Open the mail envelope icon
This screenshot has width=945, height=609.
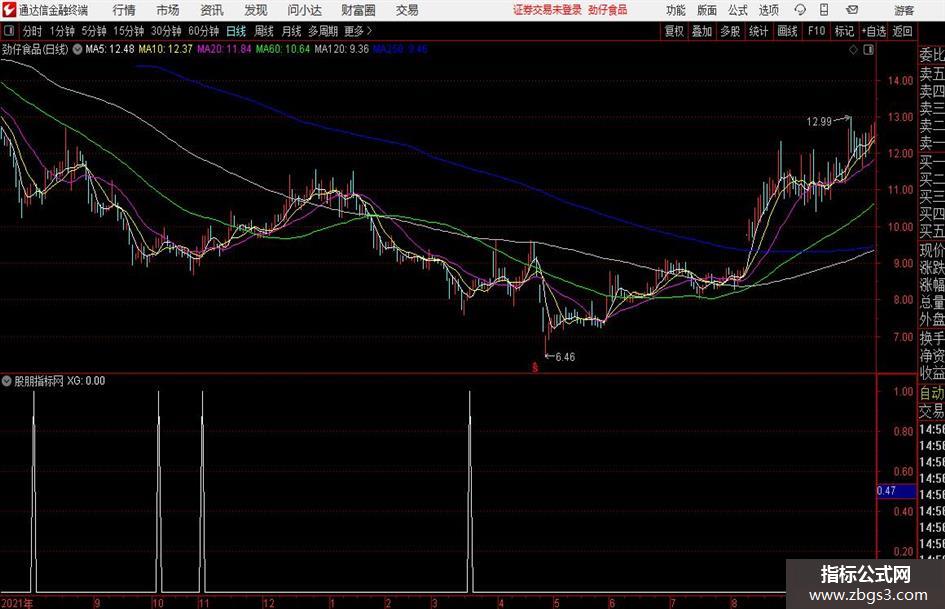852,10
